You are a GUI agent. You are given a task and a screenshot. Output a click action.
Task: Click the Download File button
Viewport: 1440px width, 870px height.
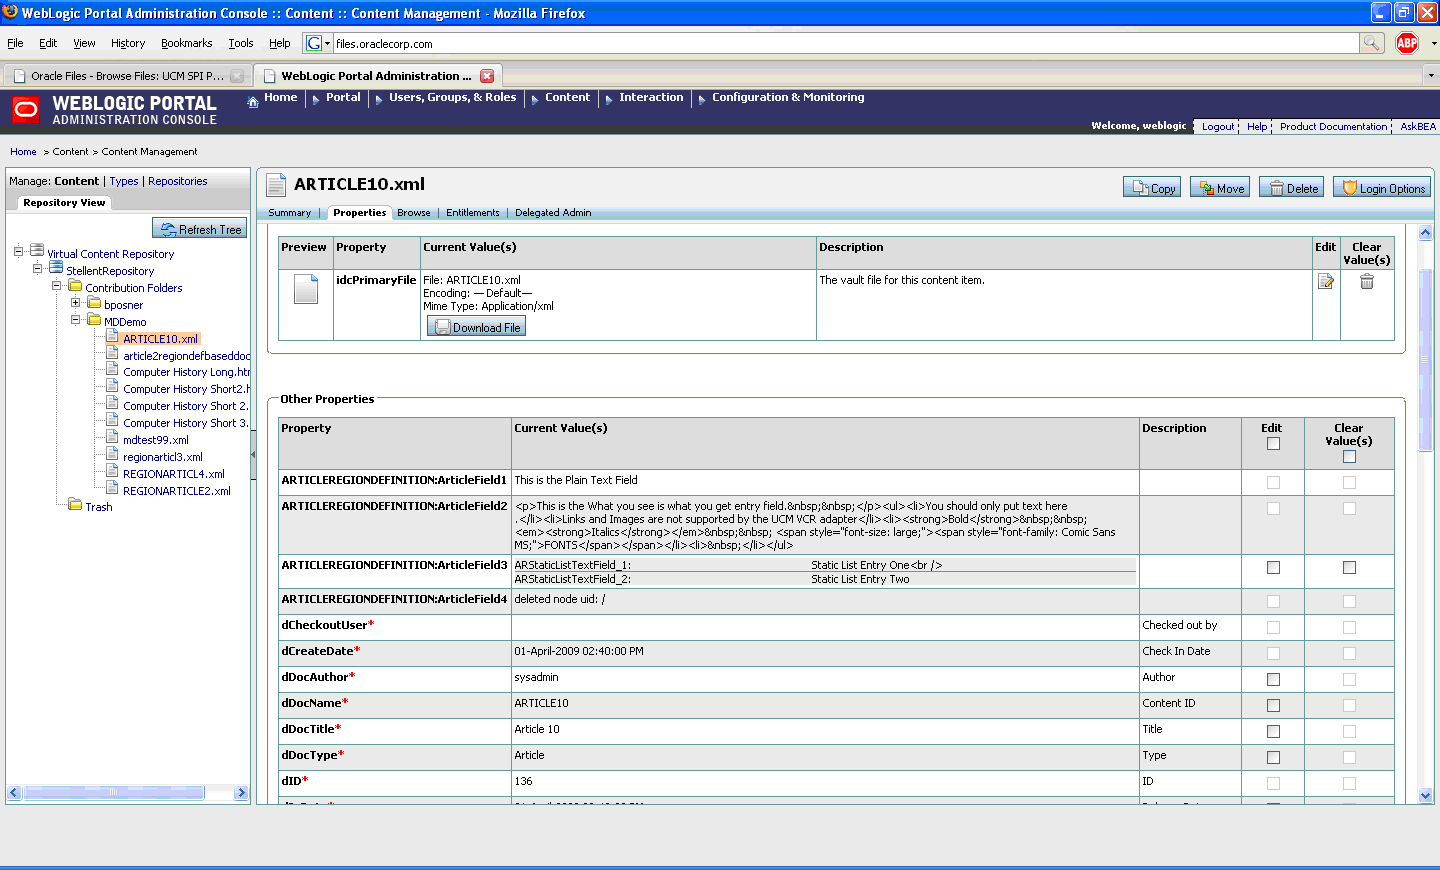476,326
